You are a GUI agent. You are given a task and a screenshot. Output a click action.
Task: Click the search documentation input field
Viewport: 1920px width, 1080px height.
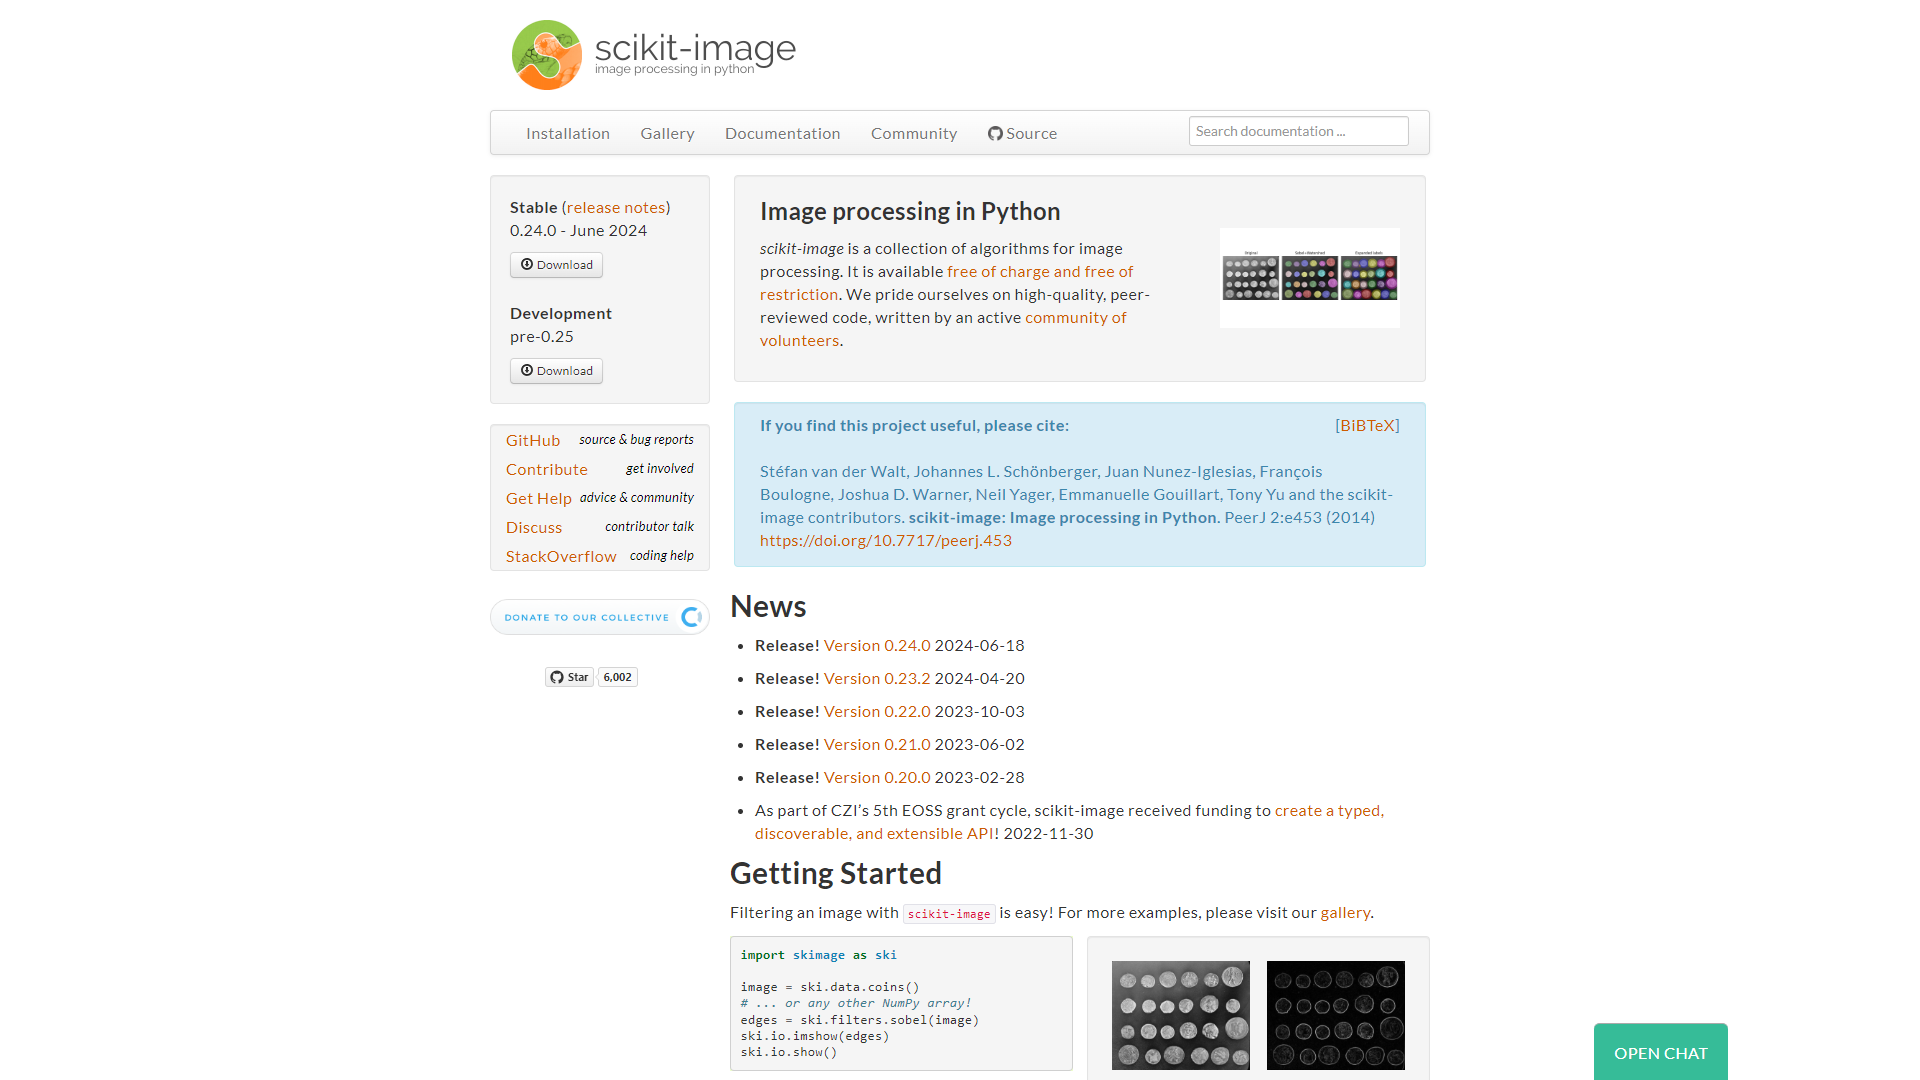1299,132
